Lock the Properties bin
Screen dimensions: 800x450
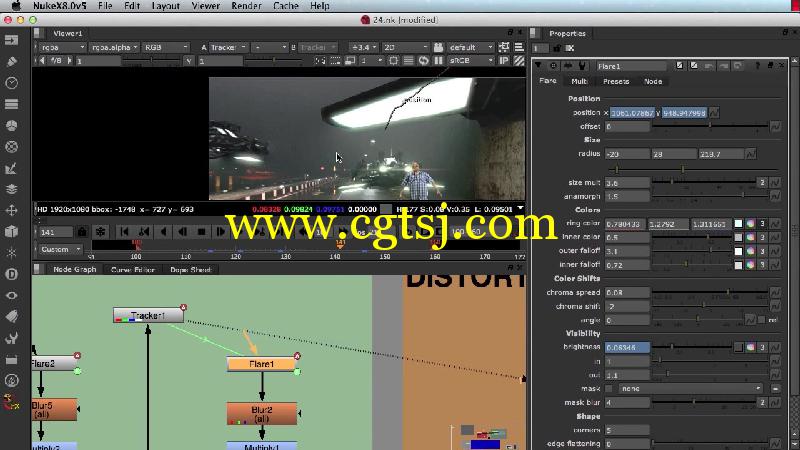click(557, 48)
